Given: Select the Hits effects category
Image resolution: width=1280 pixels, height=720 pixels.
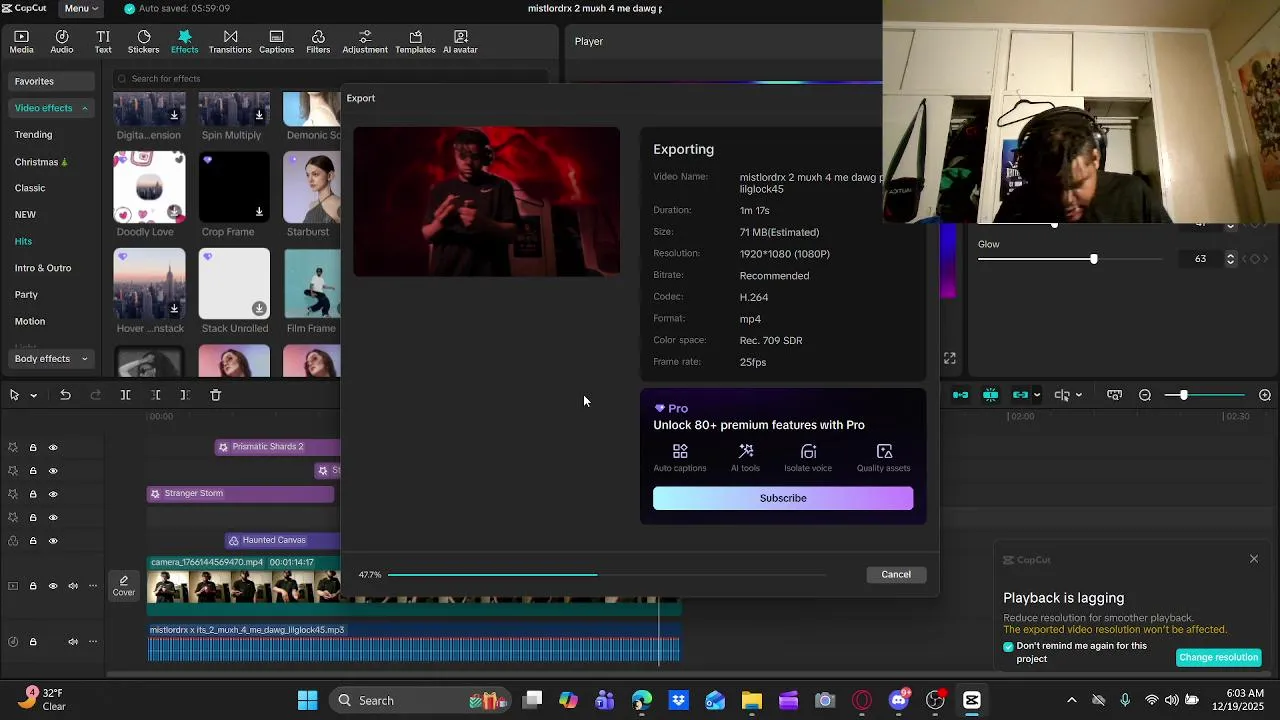Looking at the screenshot, I should pyautogui.click(x=24, y=241).
